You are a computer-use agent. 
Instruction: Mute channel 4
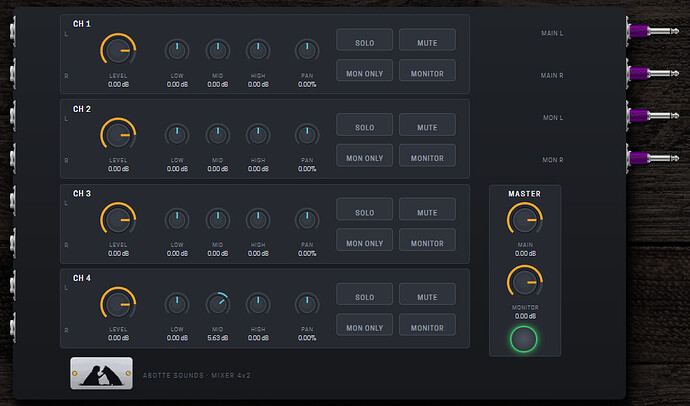pos(427,294)
